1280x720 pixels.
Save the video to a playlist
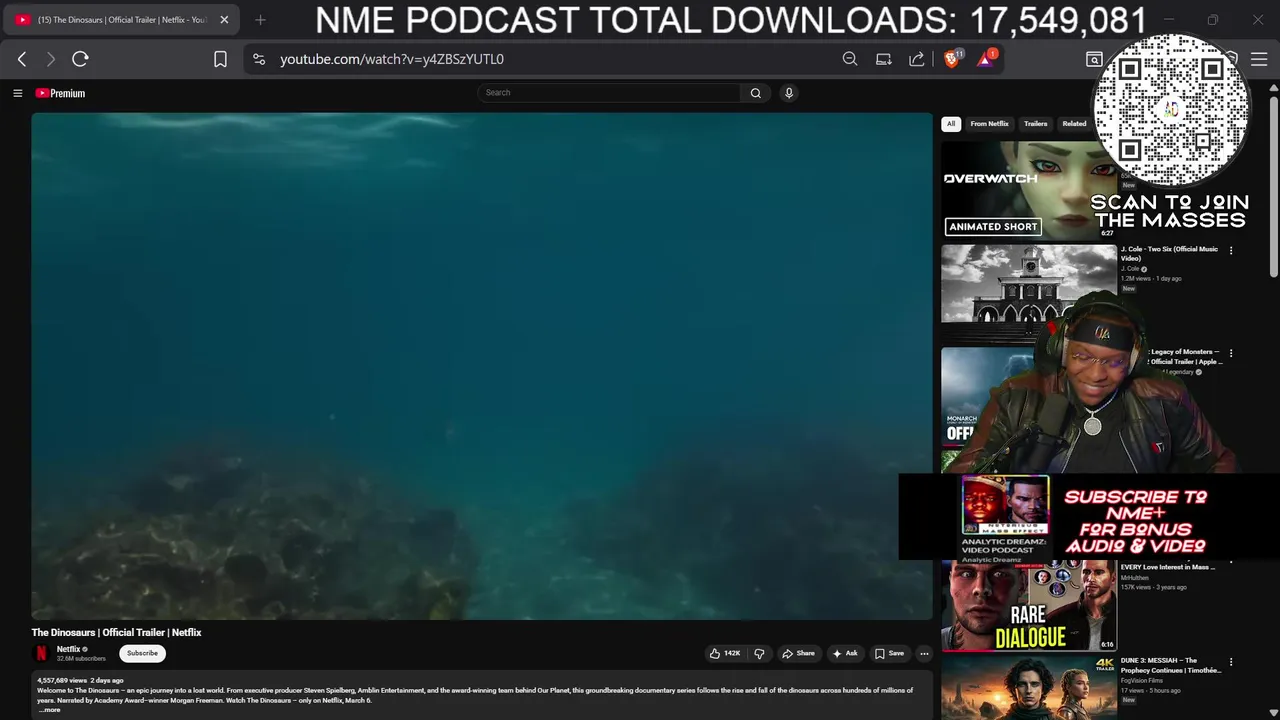point(889,653)
